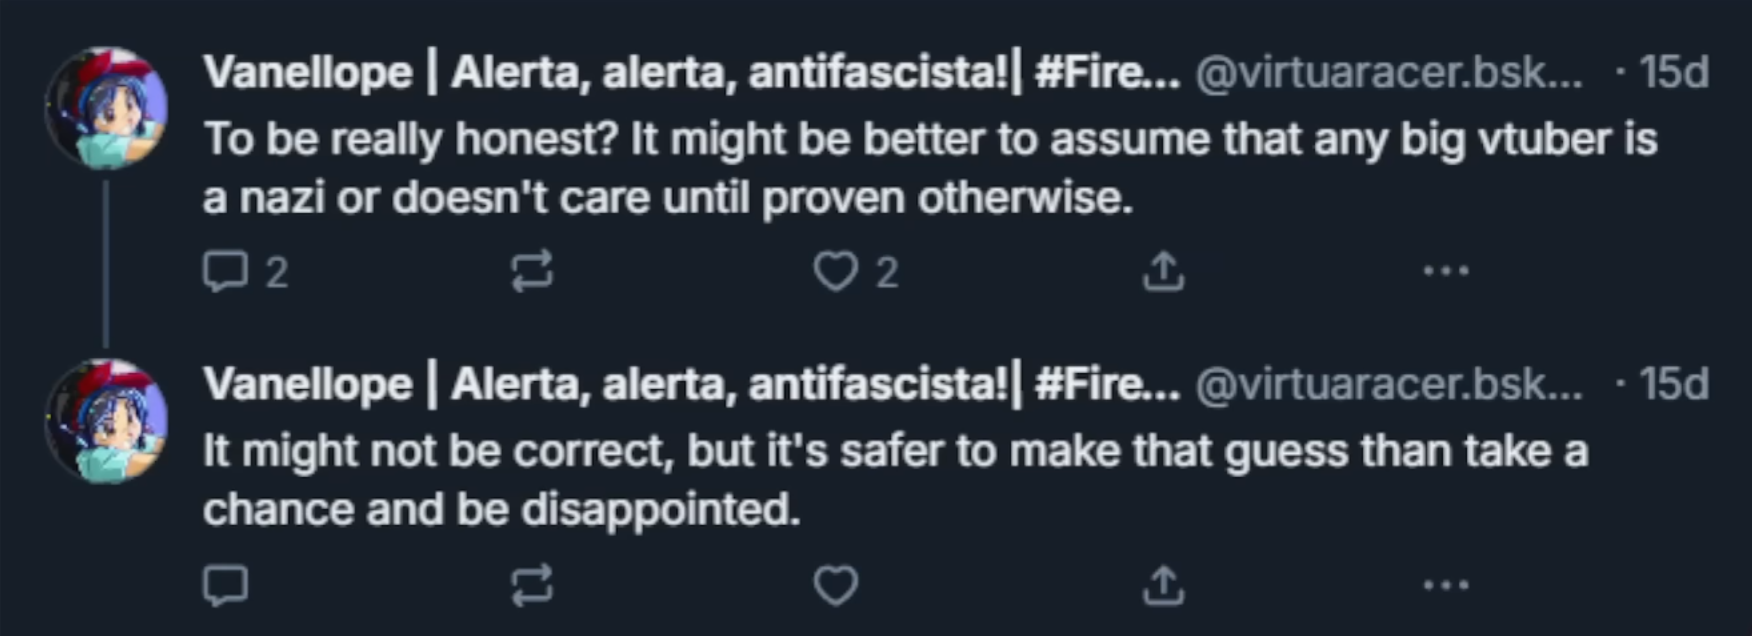Share the second post via upload icon
This screenshot has width=1752, height=636.
click(x=1163, y=585)
